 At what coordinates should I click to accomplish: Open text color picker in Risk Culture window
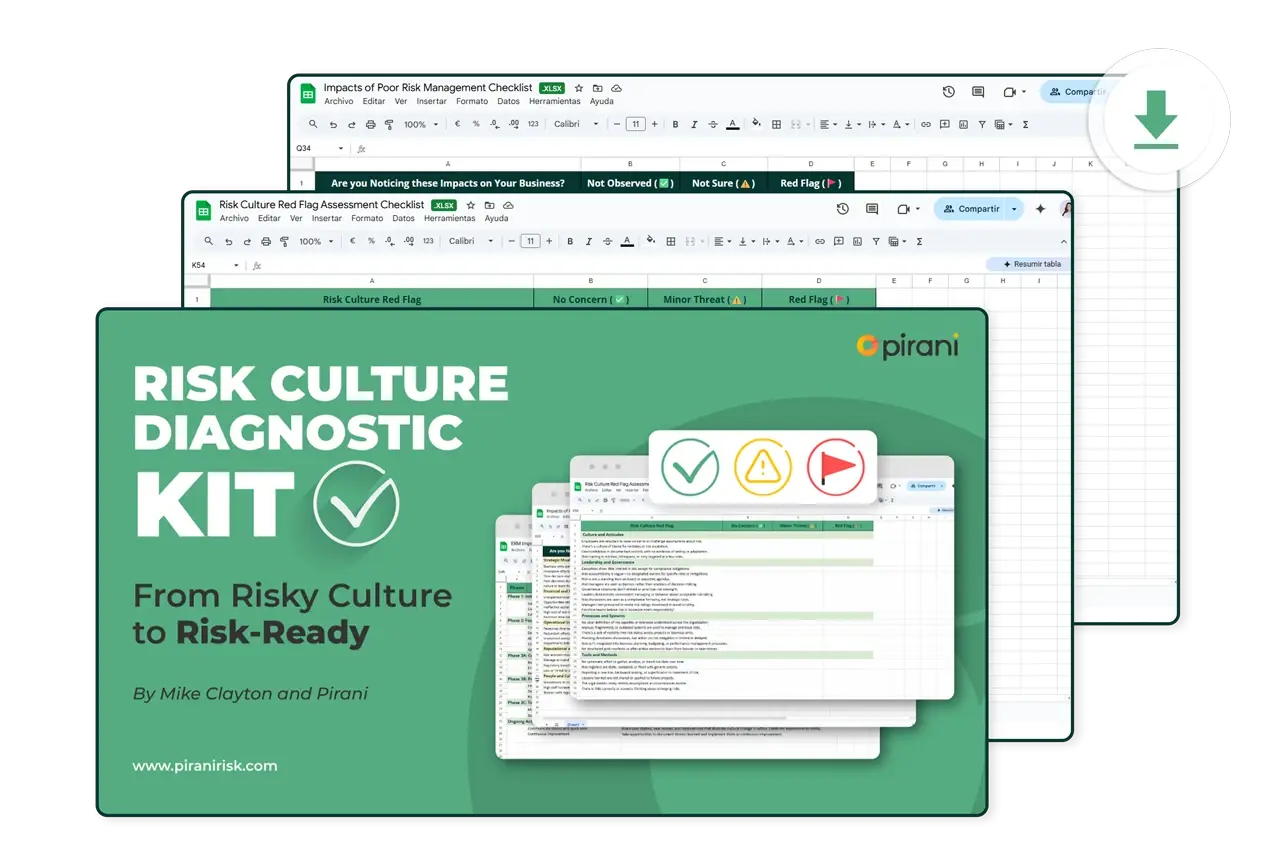tap(627, 241)
